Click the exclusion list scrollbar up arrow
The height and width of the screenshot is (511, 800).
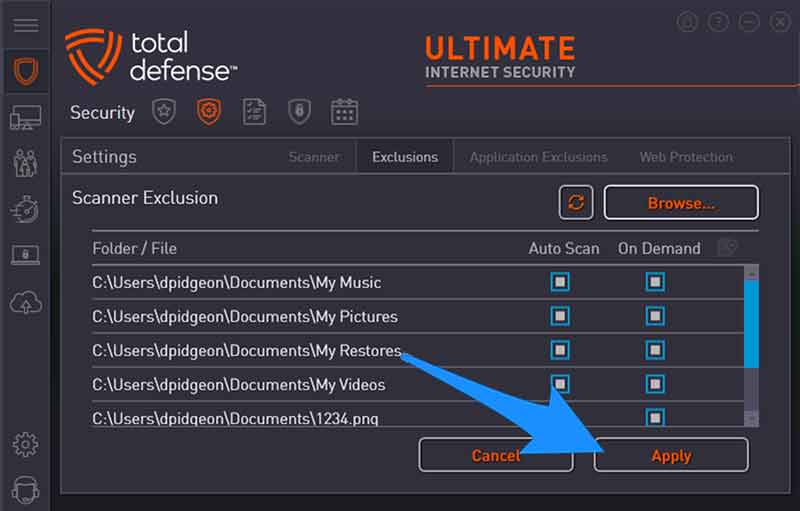tap(751, 273)
